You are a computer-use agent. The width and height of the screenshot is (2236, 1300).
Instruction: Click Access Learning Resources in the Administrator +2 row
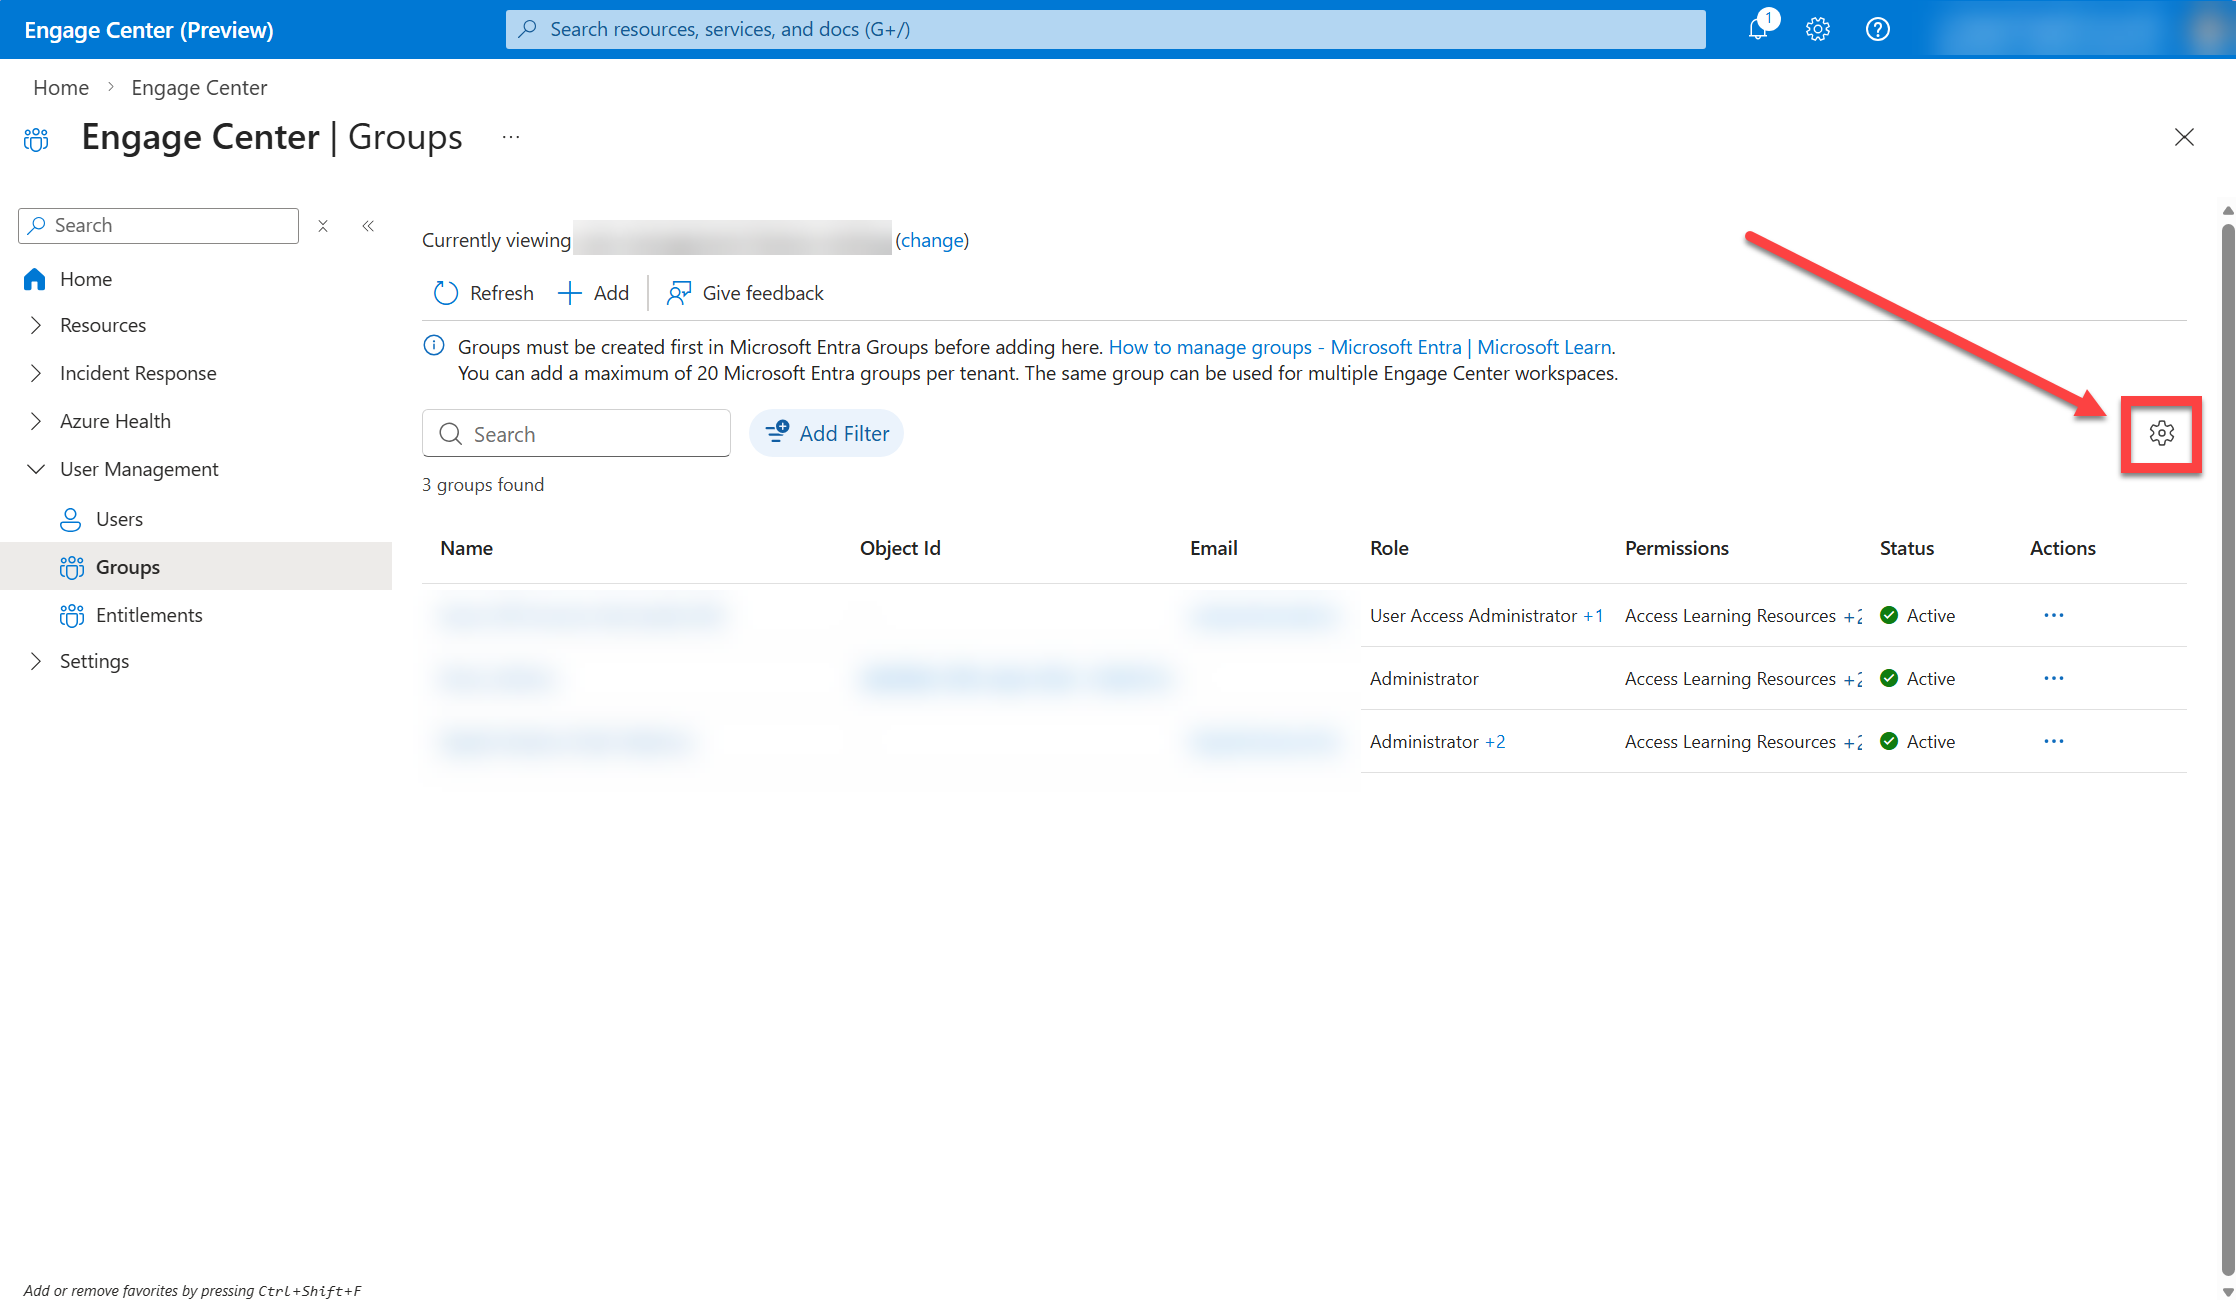tap(1730, 742)
